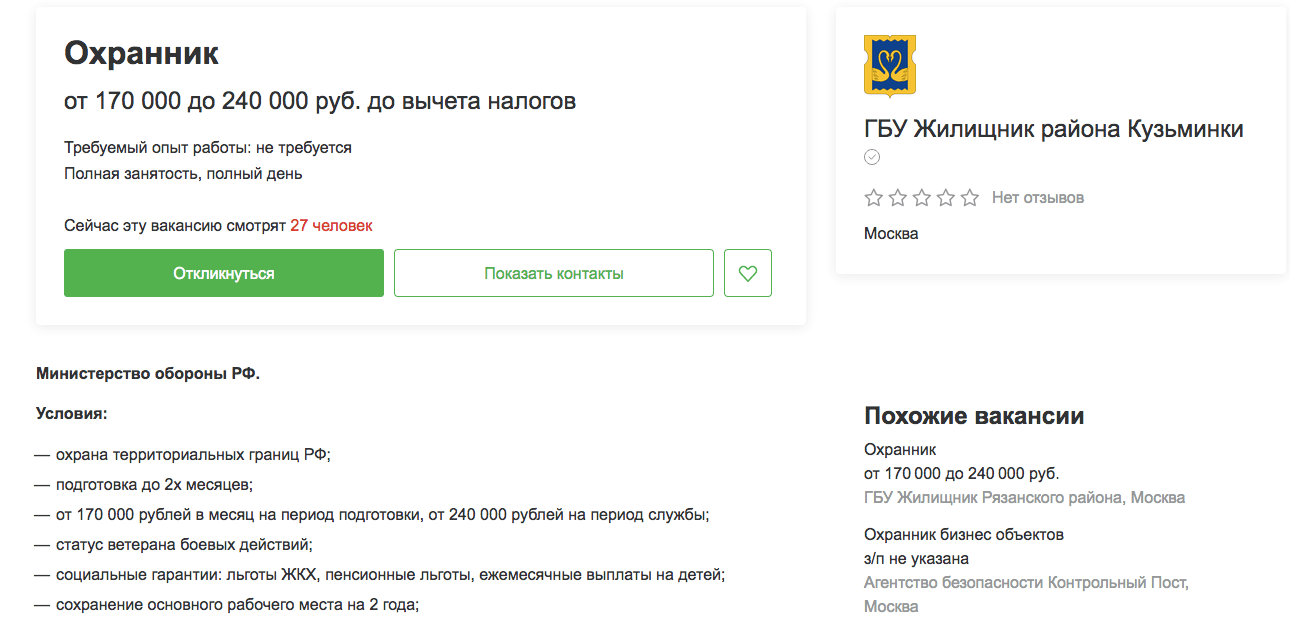The image size is (1290, 632).
Task: Click the first rating star
Action: 872,197
